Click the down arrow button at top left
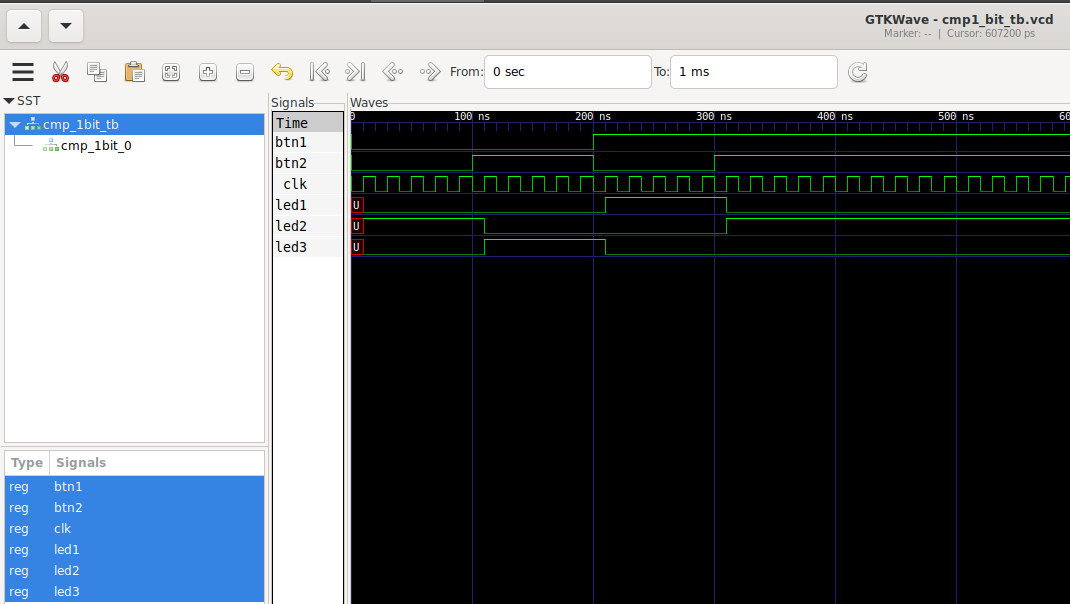 [65, 26]
